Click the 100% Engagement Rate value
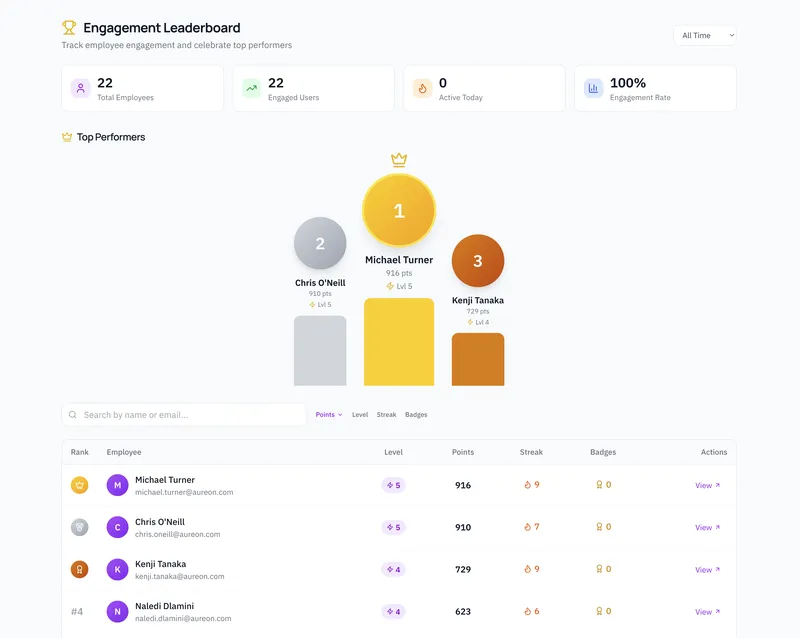Viewport: 800px width, 638px height. point(628,83)
